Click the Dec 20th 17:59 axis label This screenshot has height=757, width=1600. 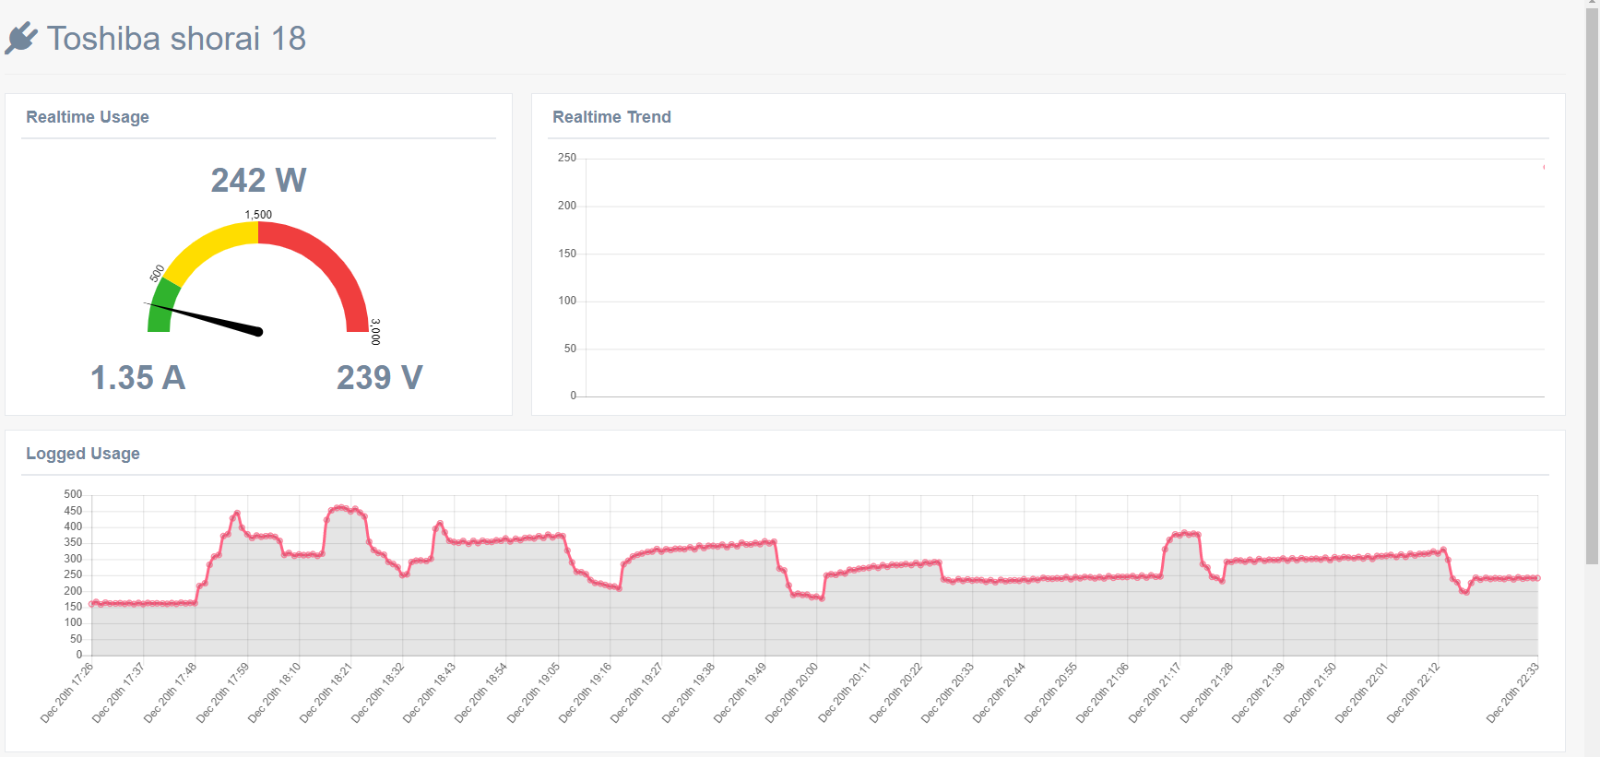(x=223, y=692)
